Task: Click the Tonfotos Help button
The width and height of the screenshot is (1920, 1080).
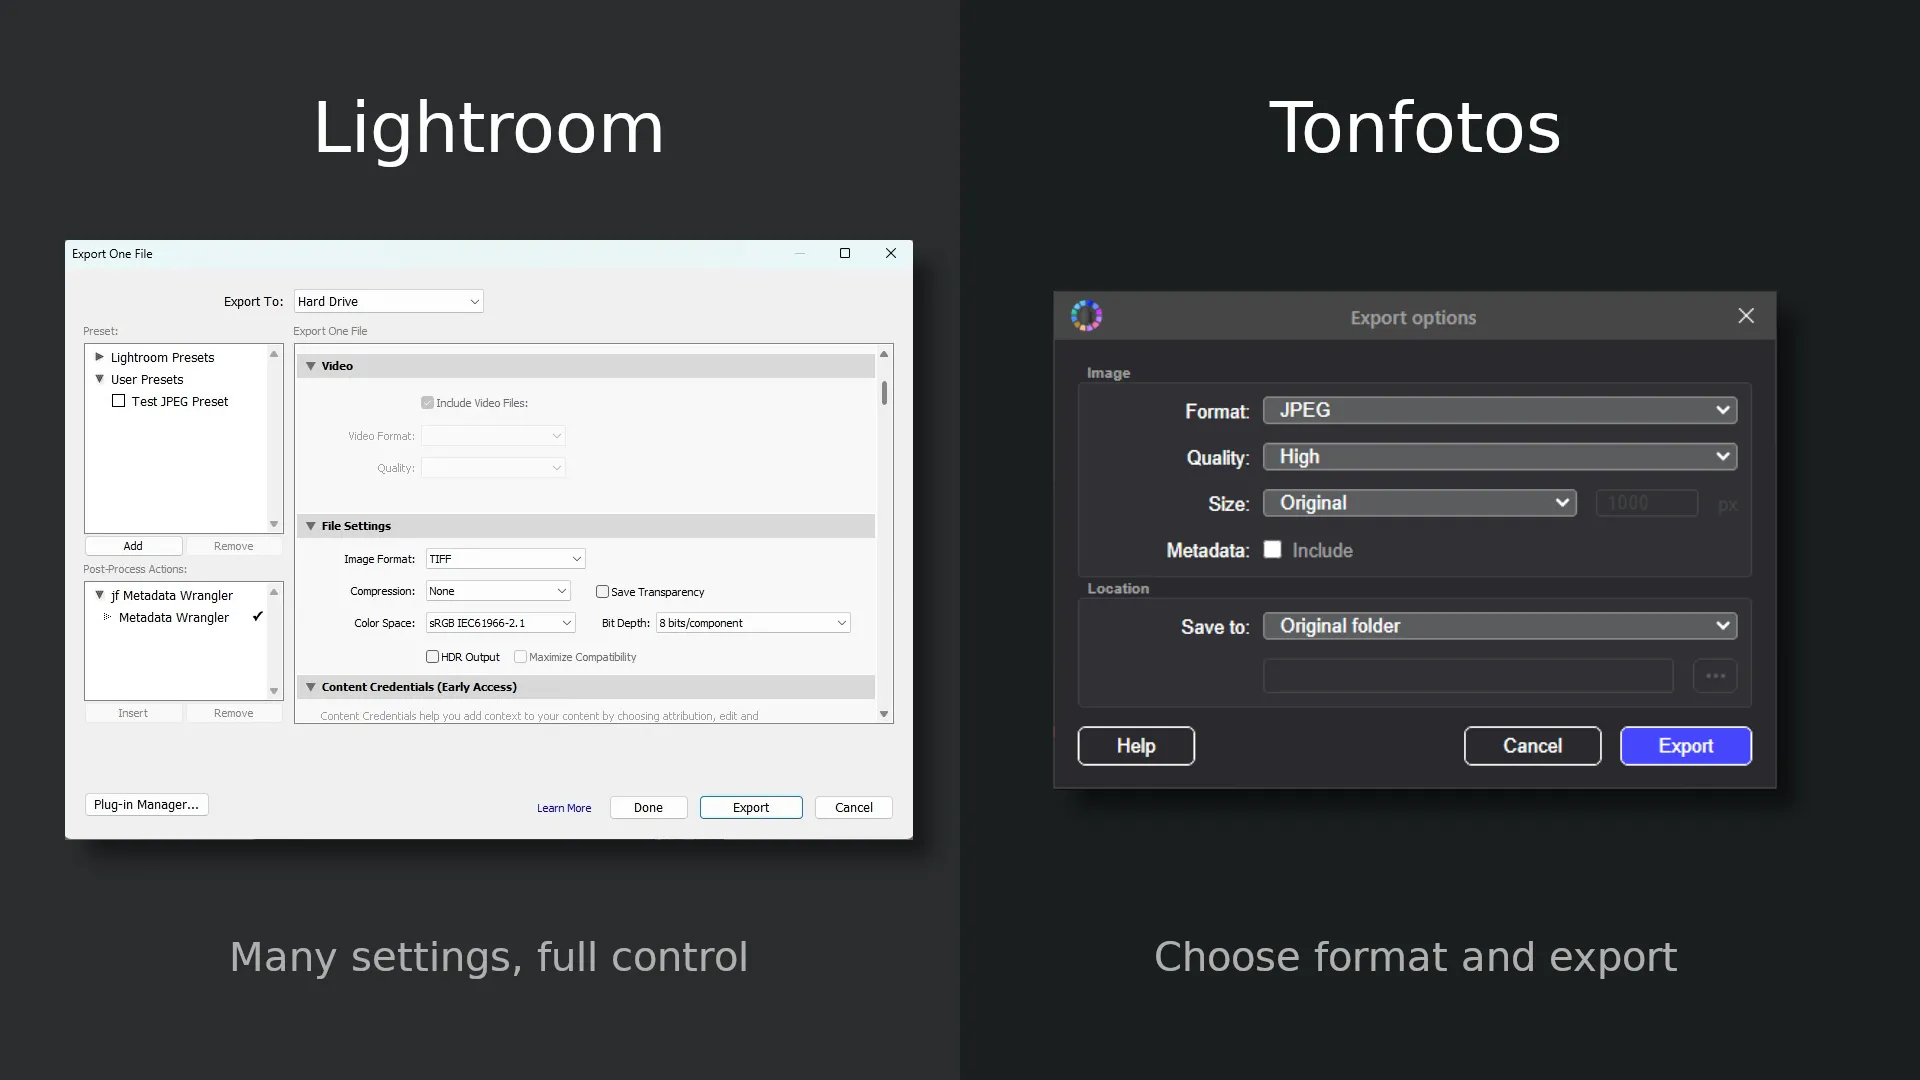Action: [1136, 746]
